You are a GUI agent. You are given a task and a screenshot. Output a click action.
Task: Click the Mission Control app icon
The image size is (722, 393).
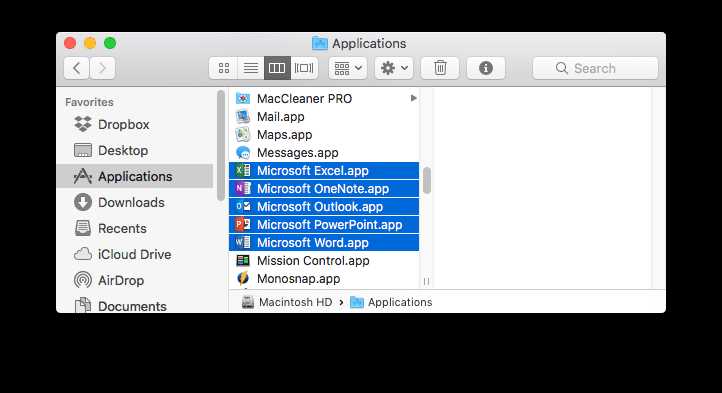(243, 260)
